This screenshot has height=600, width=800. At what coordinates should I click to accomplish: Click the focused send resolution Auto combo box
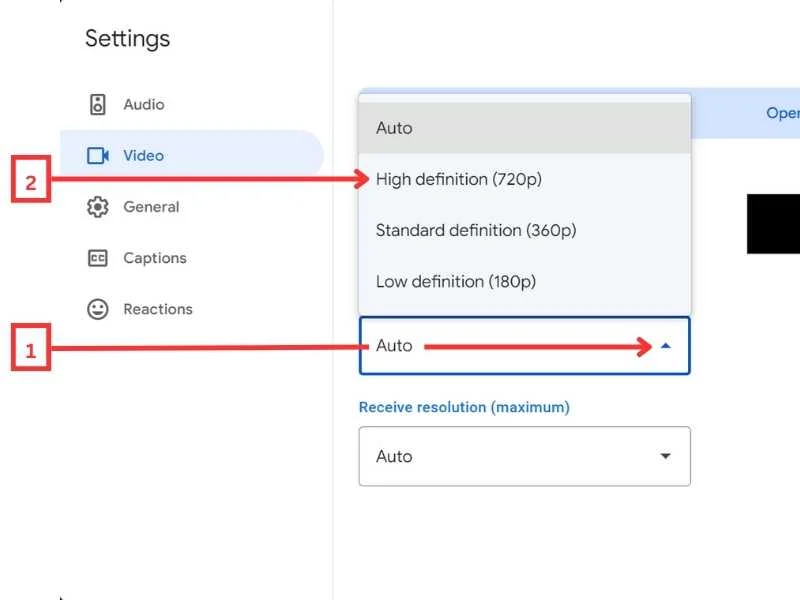(524, 345)
